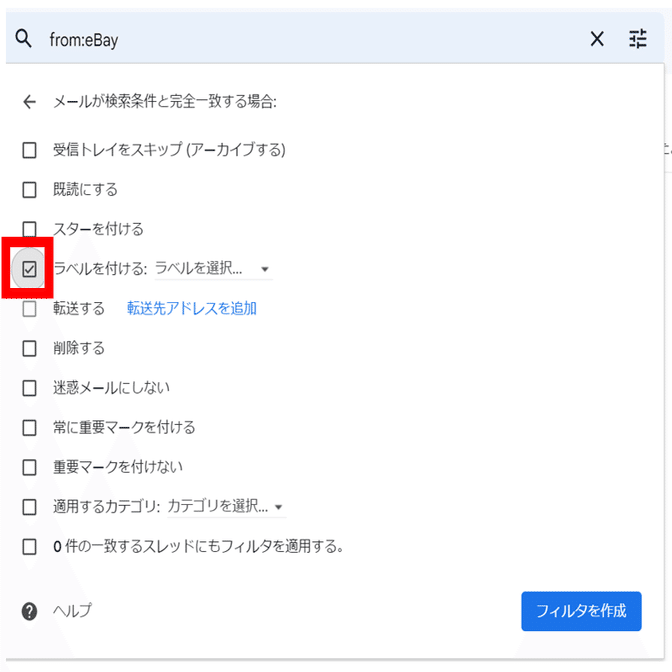
Task: Expand the カテゴリを選択 dropdown
Action: (x=226, y=507)
